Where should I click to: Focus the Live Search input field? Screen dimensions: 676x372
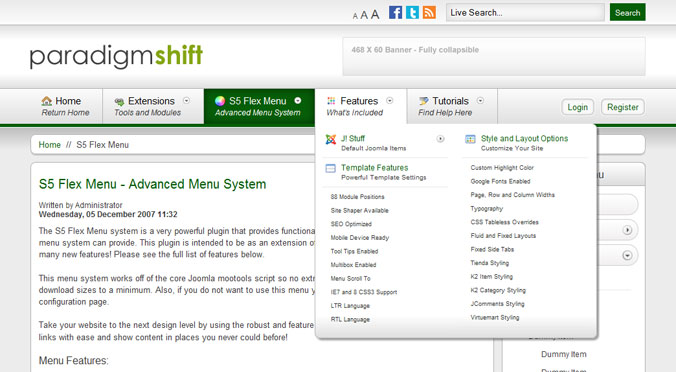click(525, 13)
